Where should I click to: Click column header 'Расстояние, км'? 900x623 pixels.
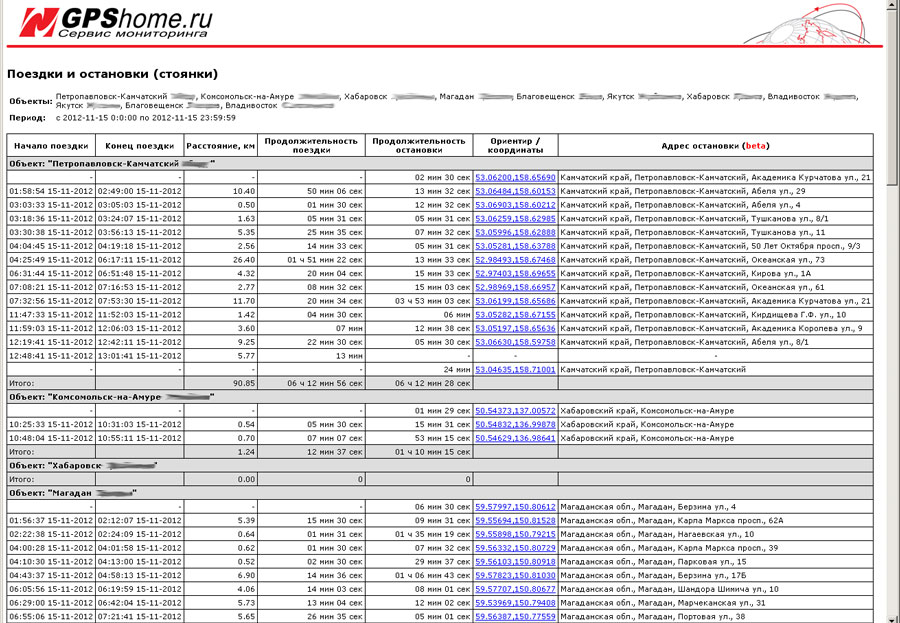[x=220, y=146]
